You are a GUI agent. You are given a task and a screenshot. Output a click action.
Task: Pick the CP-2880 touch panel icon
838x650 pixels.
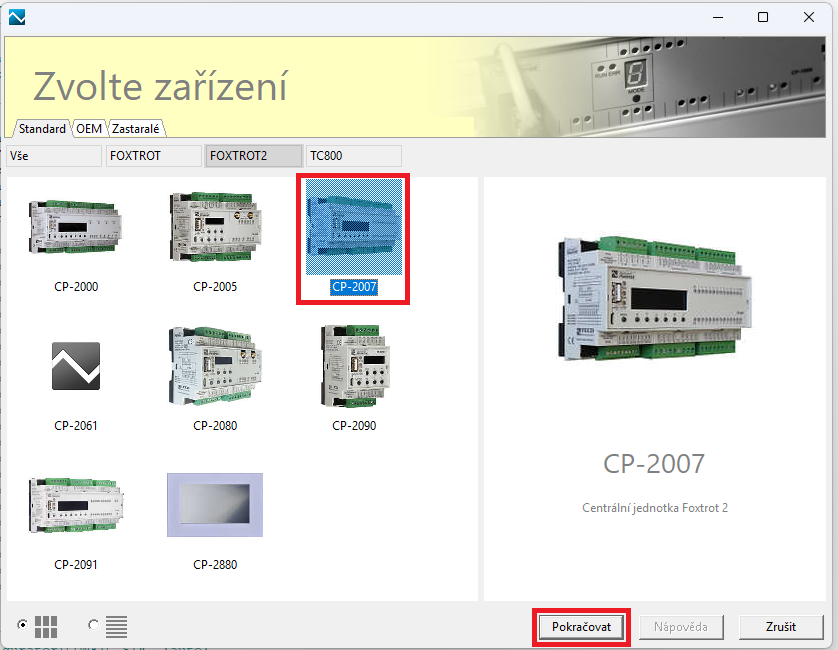(x=215, y=505)
